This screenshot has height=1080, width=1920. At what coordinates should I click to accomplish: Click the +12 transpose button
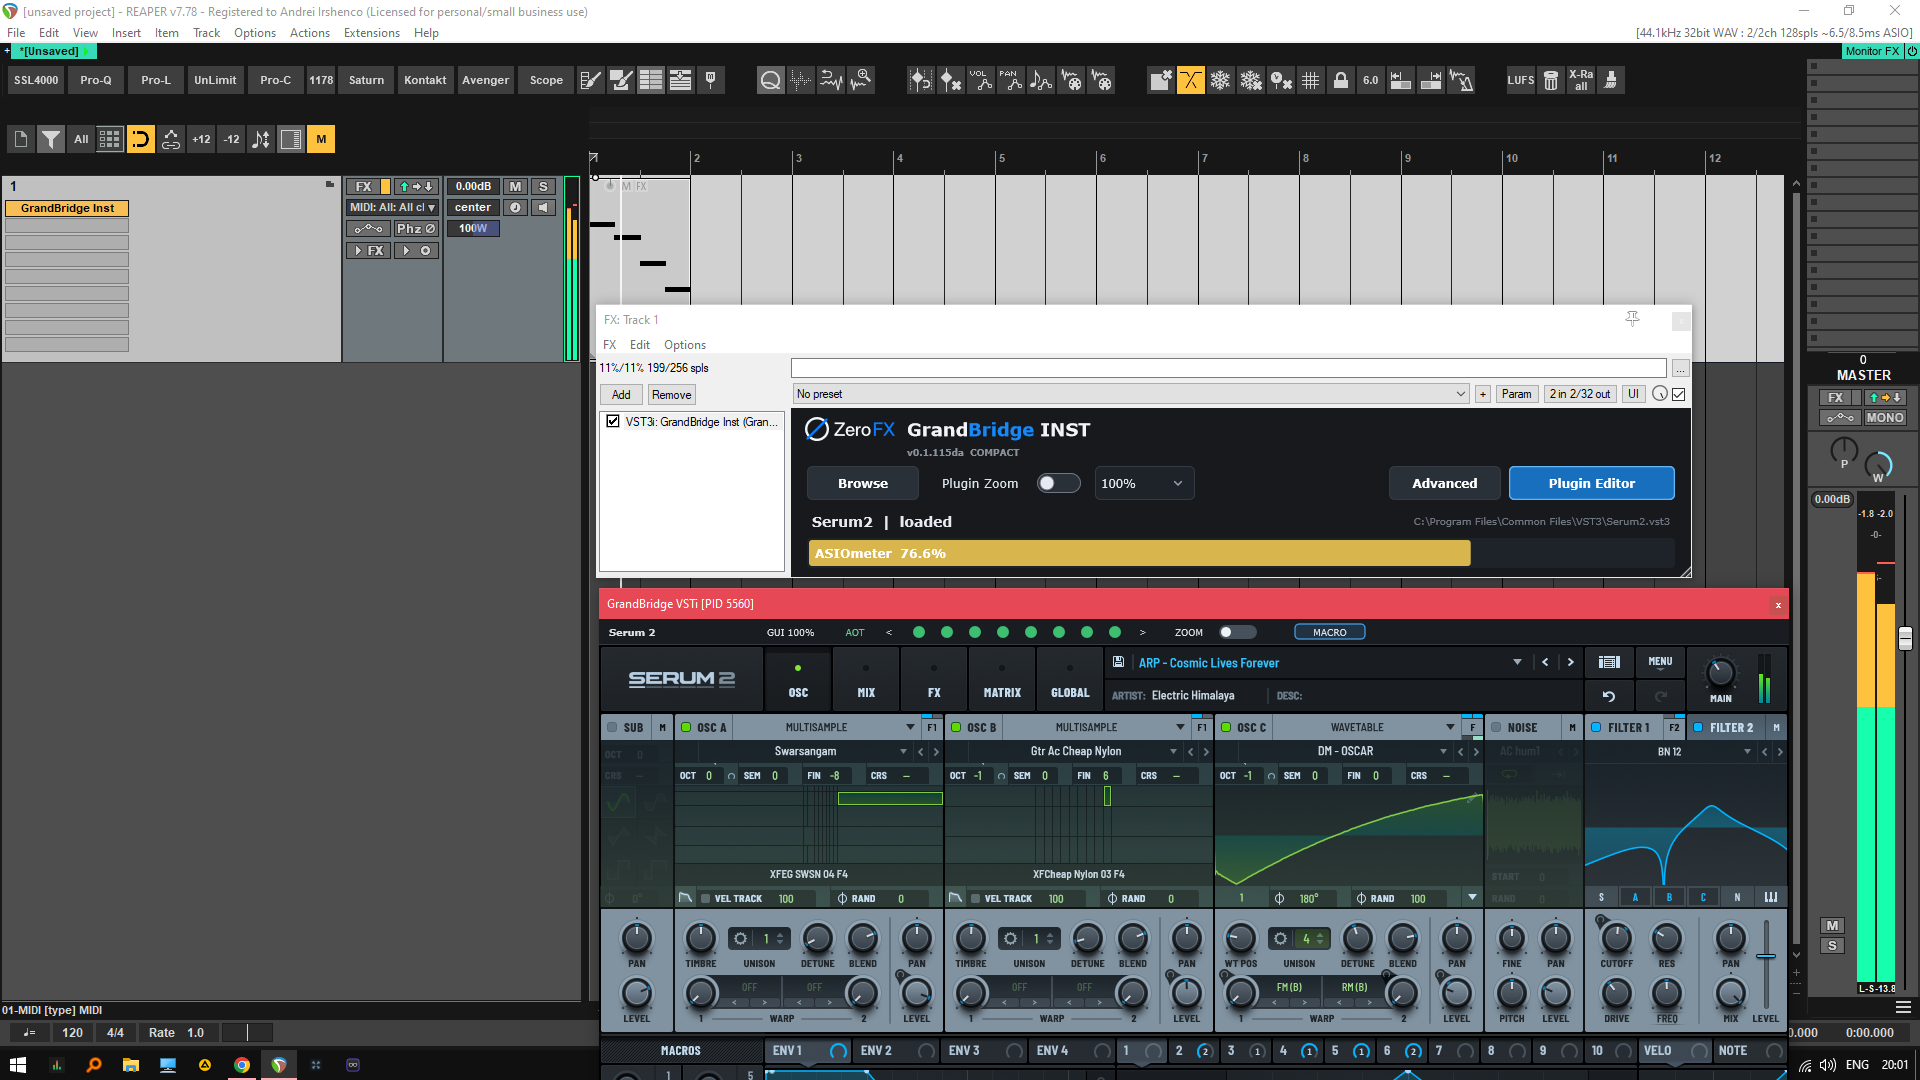tap(201, 139)
